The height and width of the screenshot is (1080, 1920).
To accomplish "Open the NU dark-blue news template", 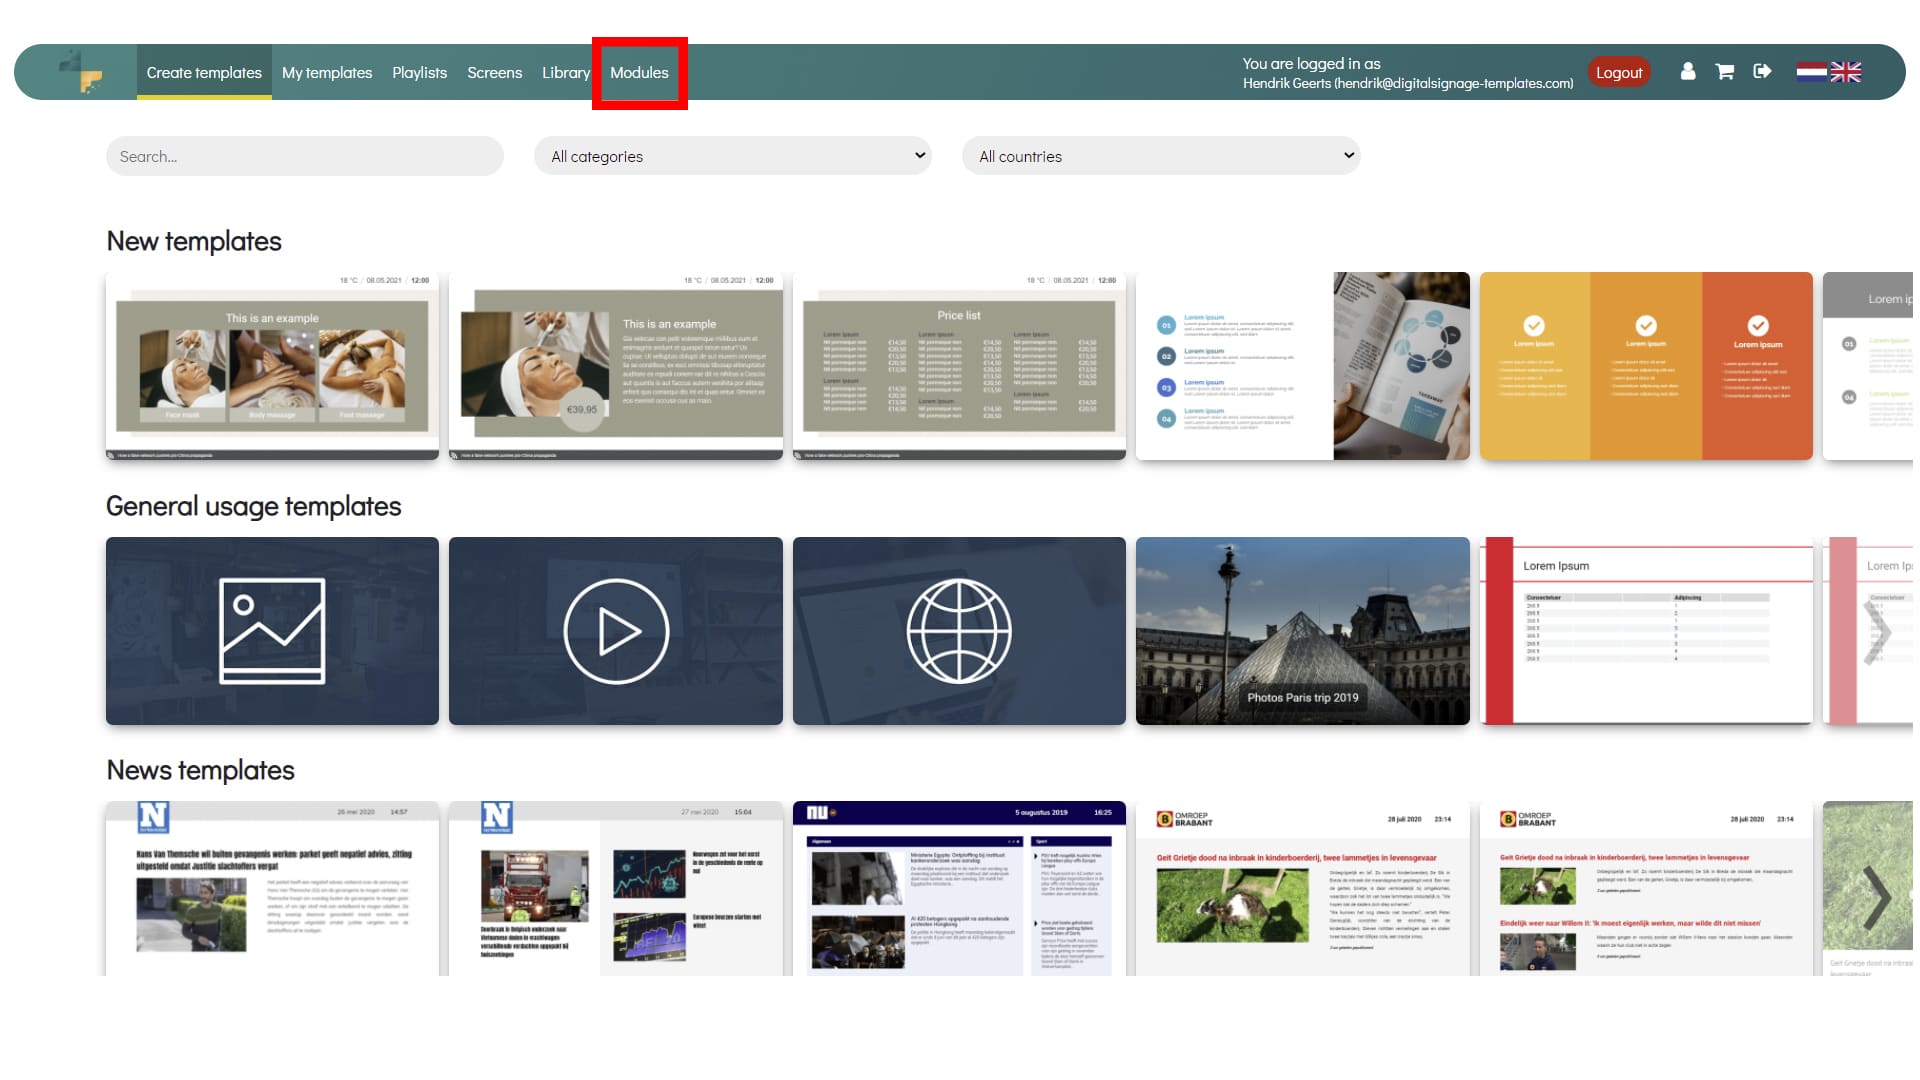I will click(959, 888).
